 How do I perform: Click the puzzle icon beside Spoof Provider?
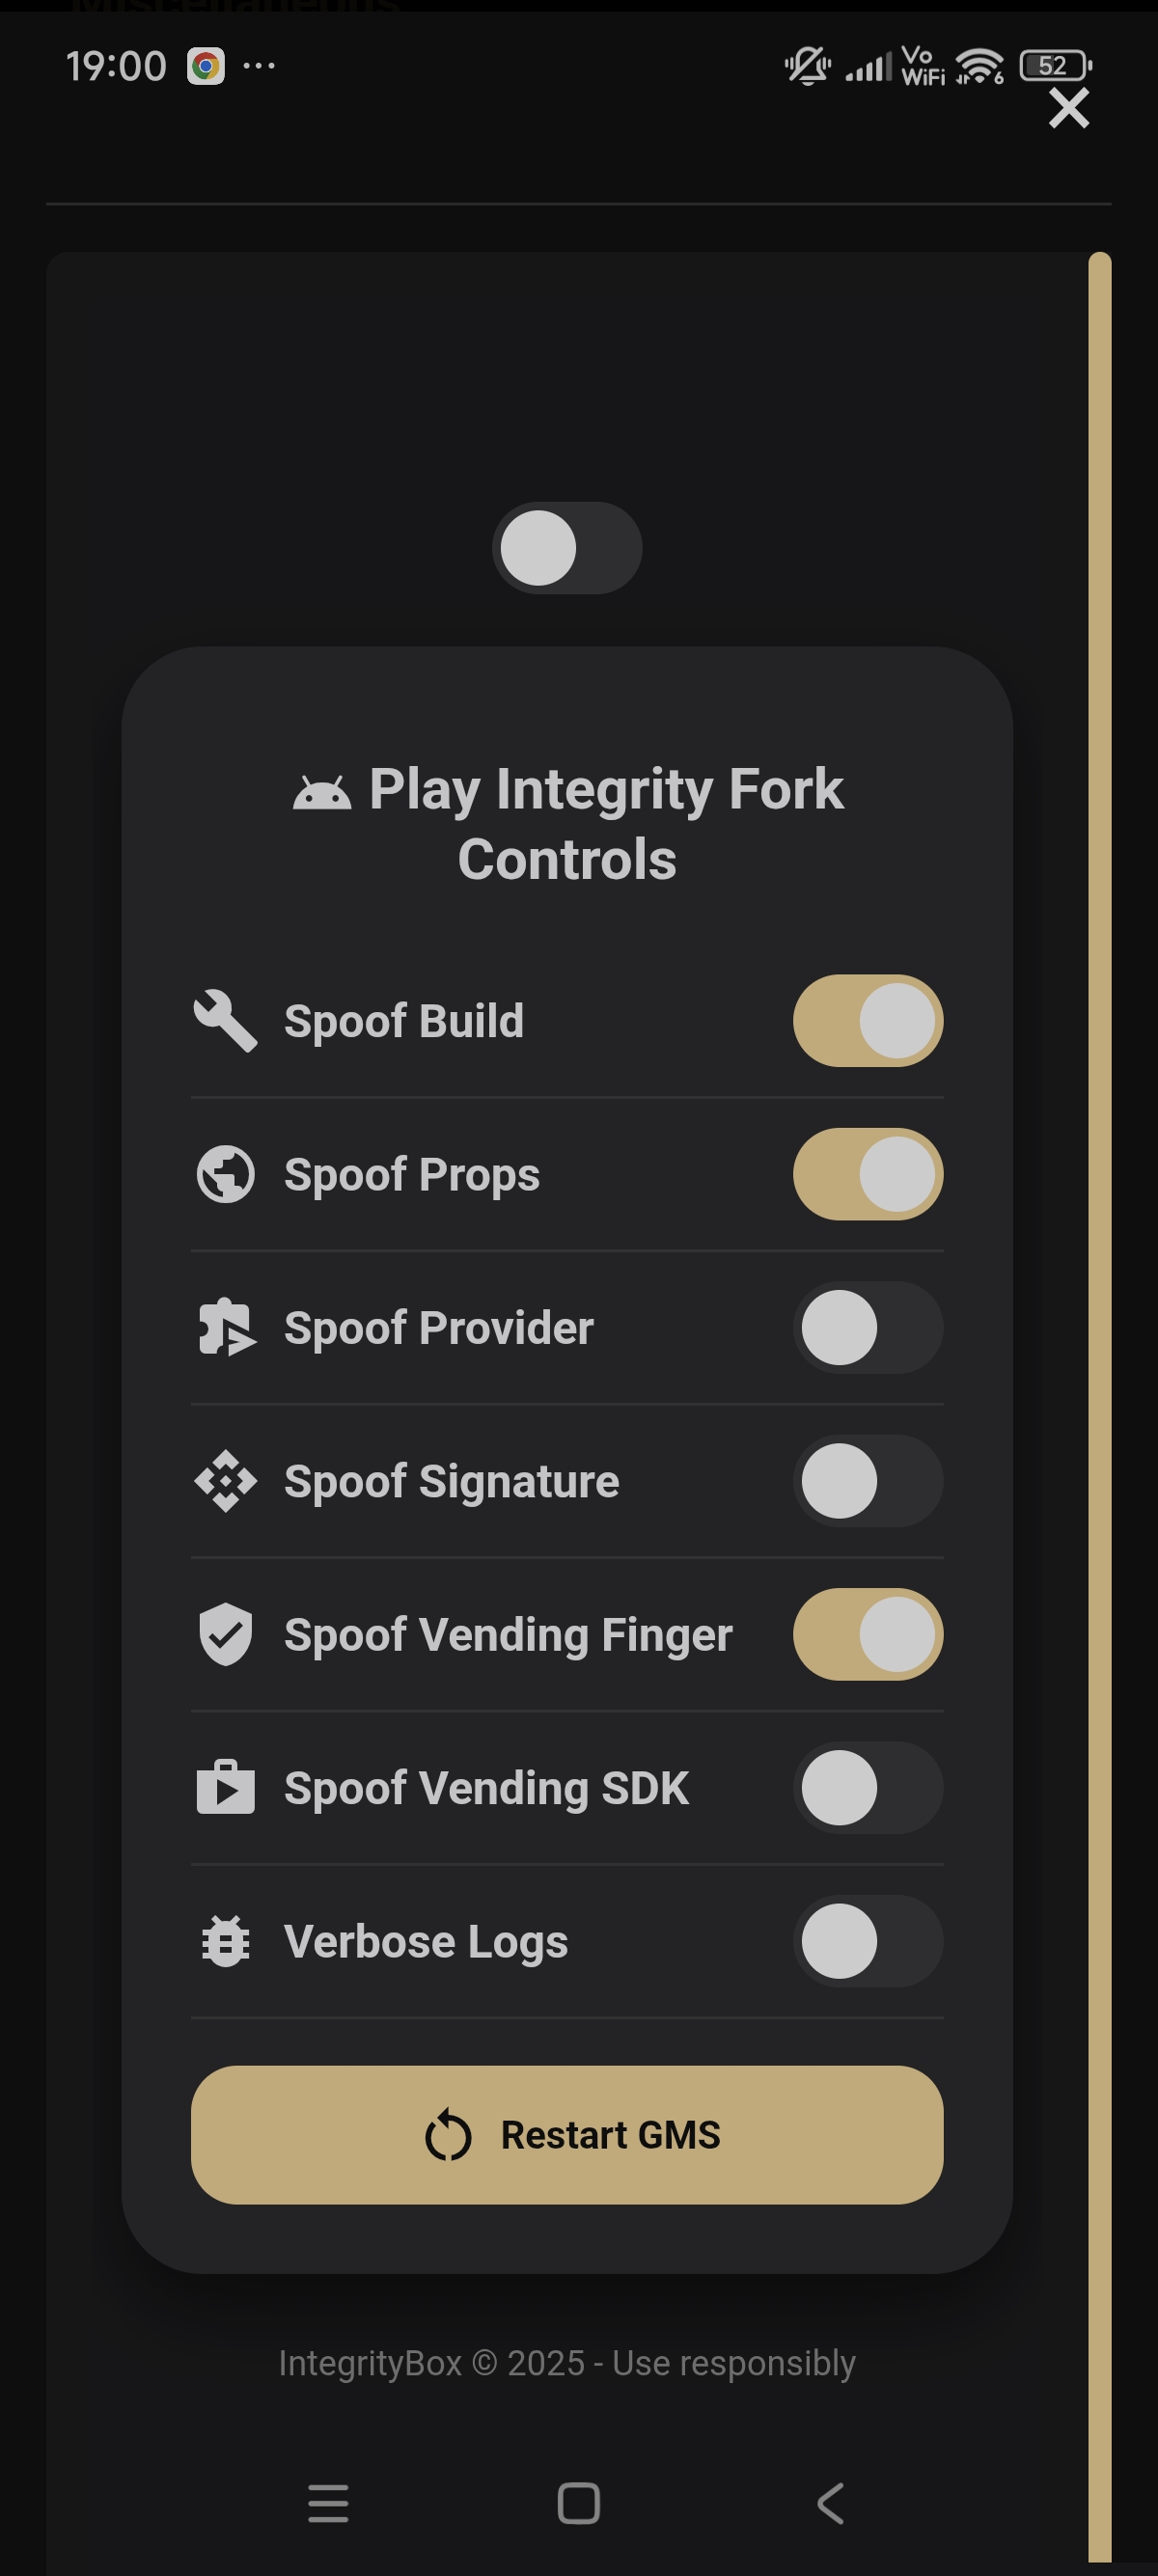pyautogui.click(x=226, y=1328)
